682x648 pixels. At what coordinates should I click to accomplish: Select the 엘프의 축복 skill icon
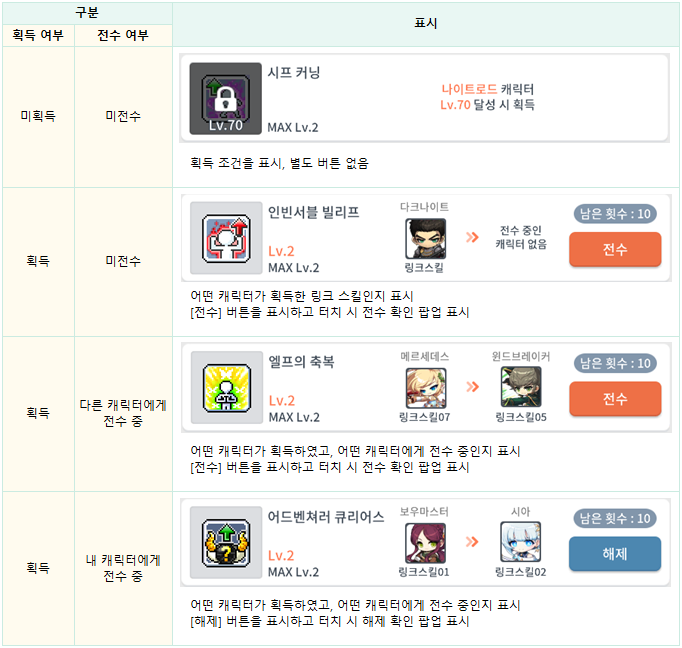pyautogui.click(x=227, y=387)
